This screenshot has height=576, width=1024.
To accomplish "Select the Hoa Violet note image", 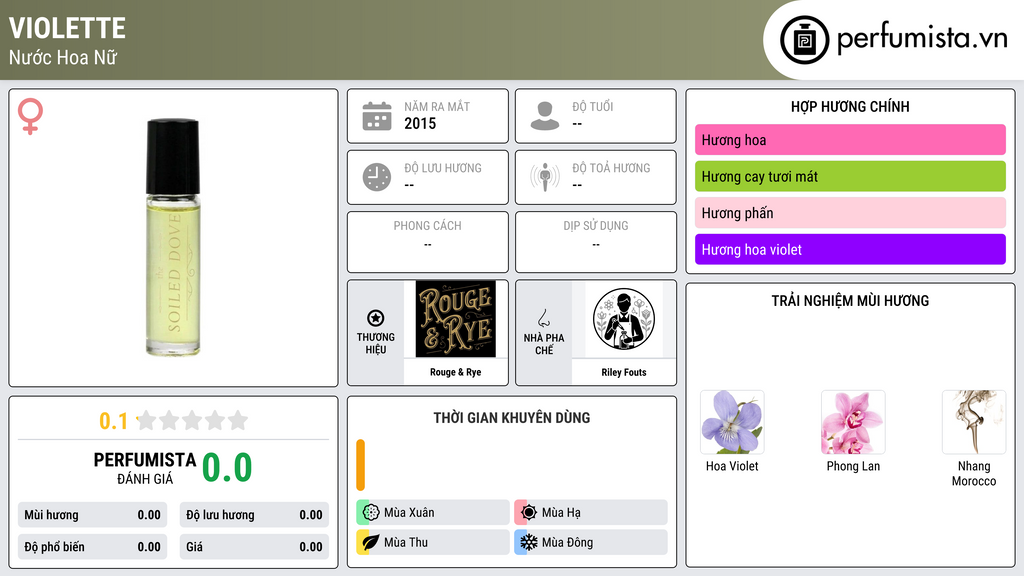I will pos(732,422).
